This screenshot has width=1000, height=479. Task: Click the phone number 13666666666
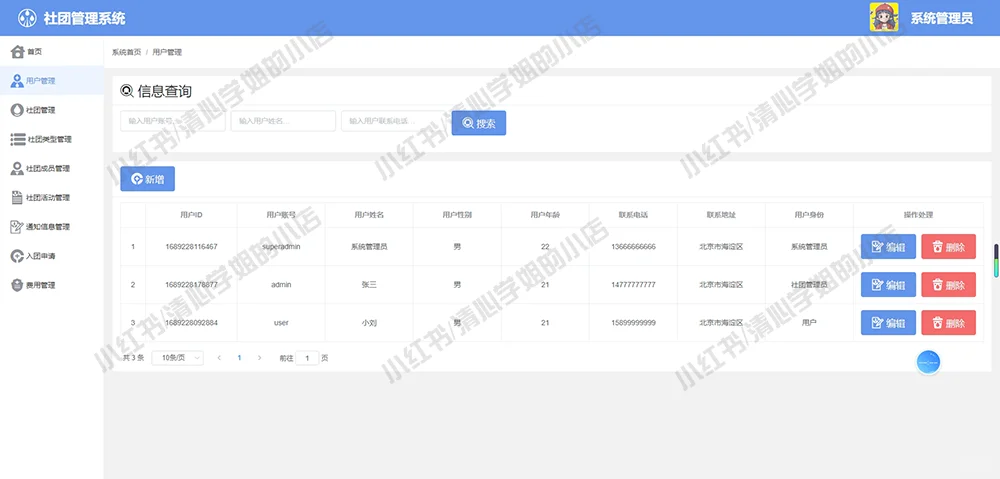(633, 246)
